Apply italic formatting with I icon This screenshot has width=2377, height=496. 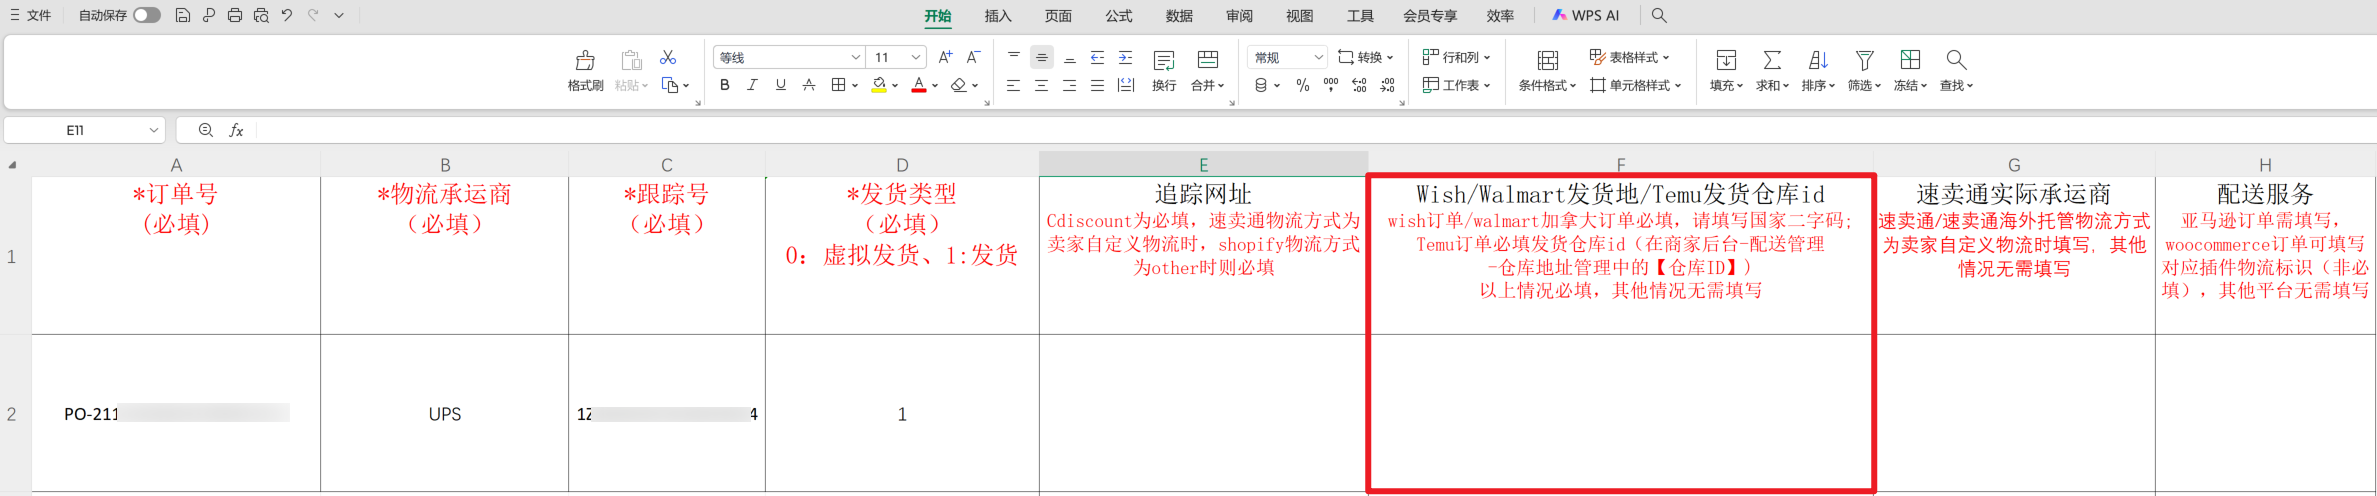[752, 85]
